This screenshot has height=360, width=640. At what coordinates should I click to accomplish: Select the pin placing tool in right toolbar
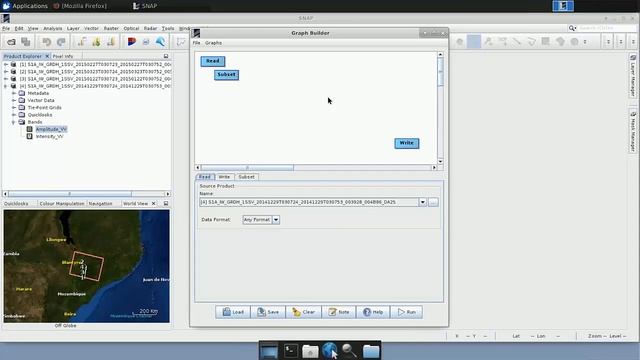488,42
